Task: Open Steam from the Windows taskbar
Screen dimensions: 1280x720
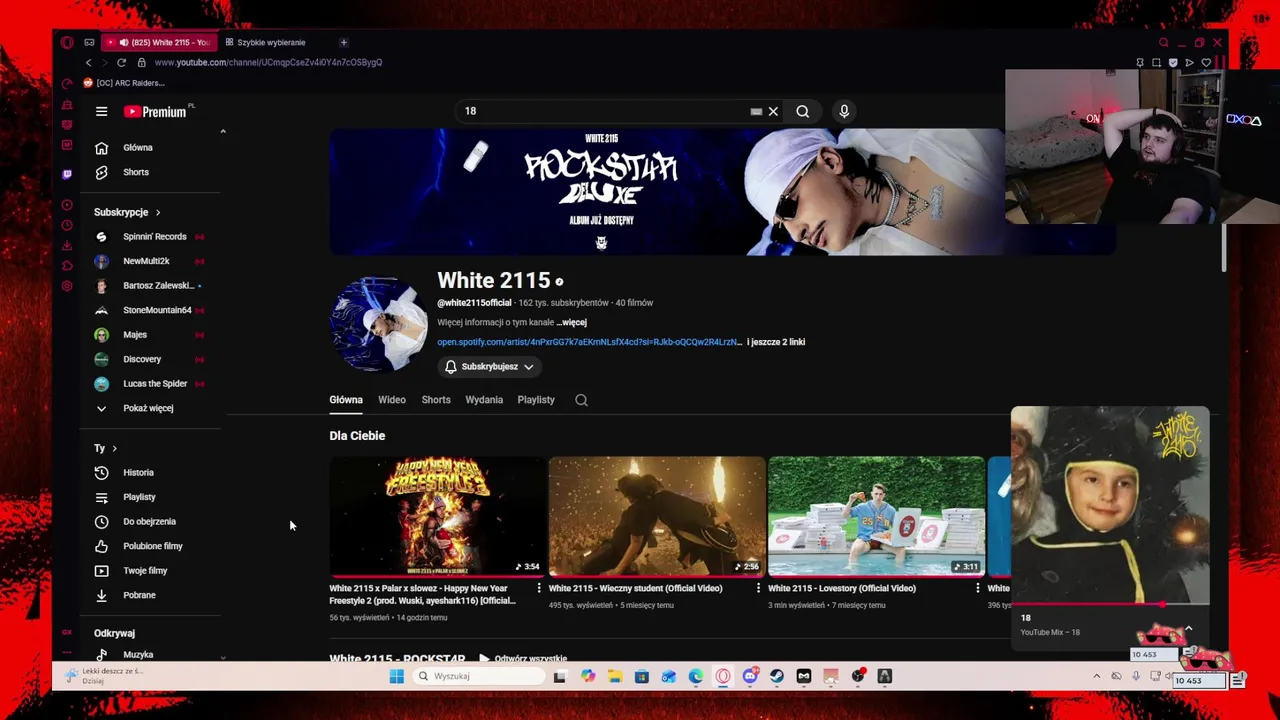Action: [x=777, y=677]
